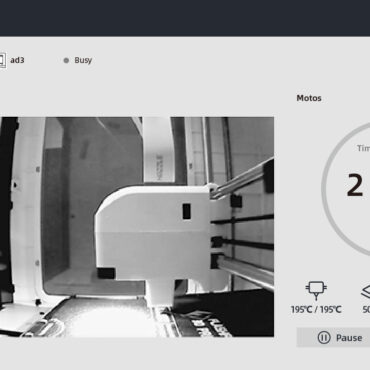Click the printer device icon beside ad3
This screenshot has width=370, height=370.
click(3, 60)
